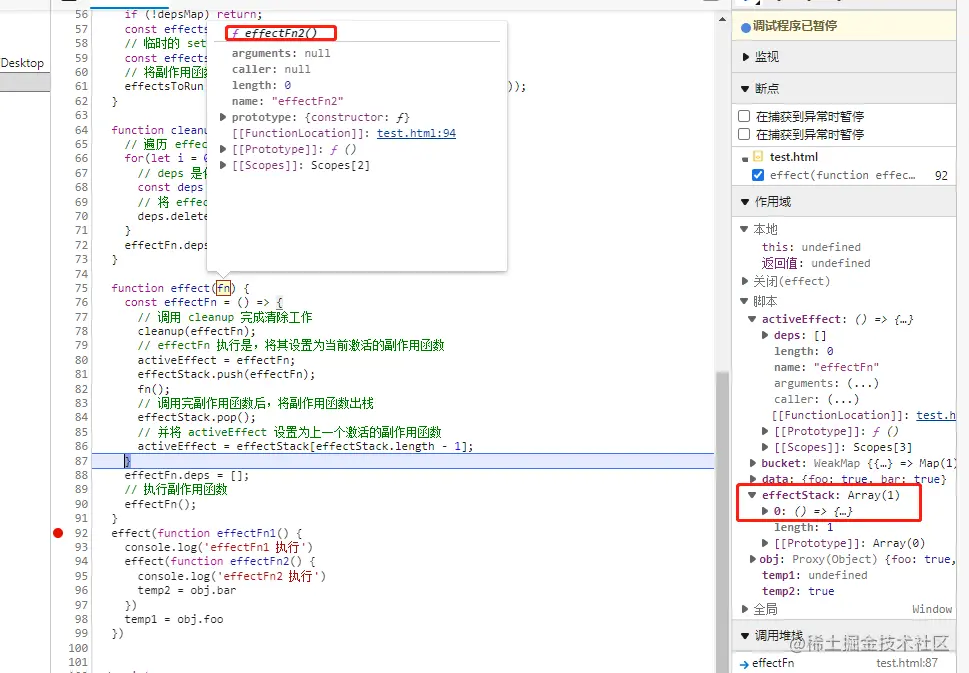Image resolution: width=969 pixels, height=673 pixels.
Task: Click line number 75 in the gutter
Action: click(82, 288)
